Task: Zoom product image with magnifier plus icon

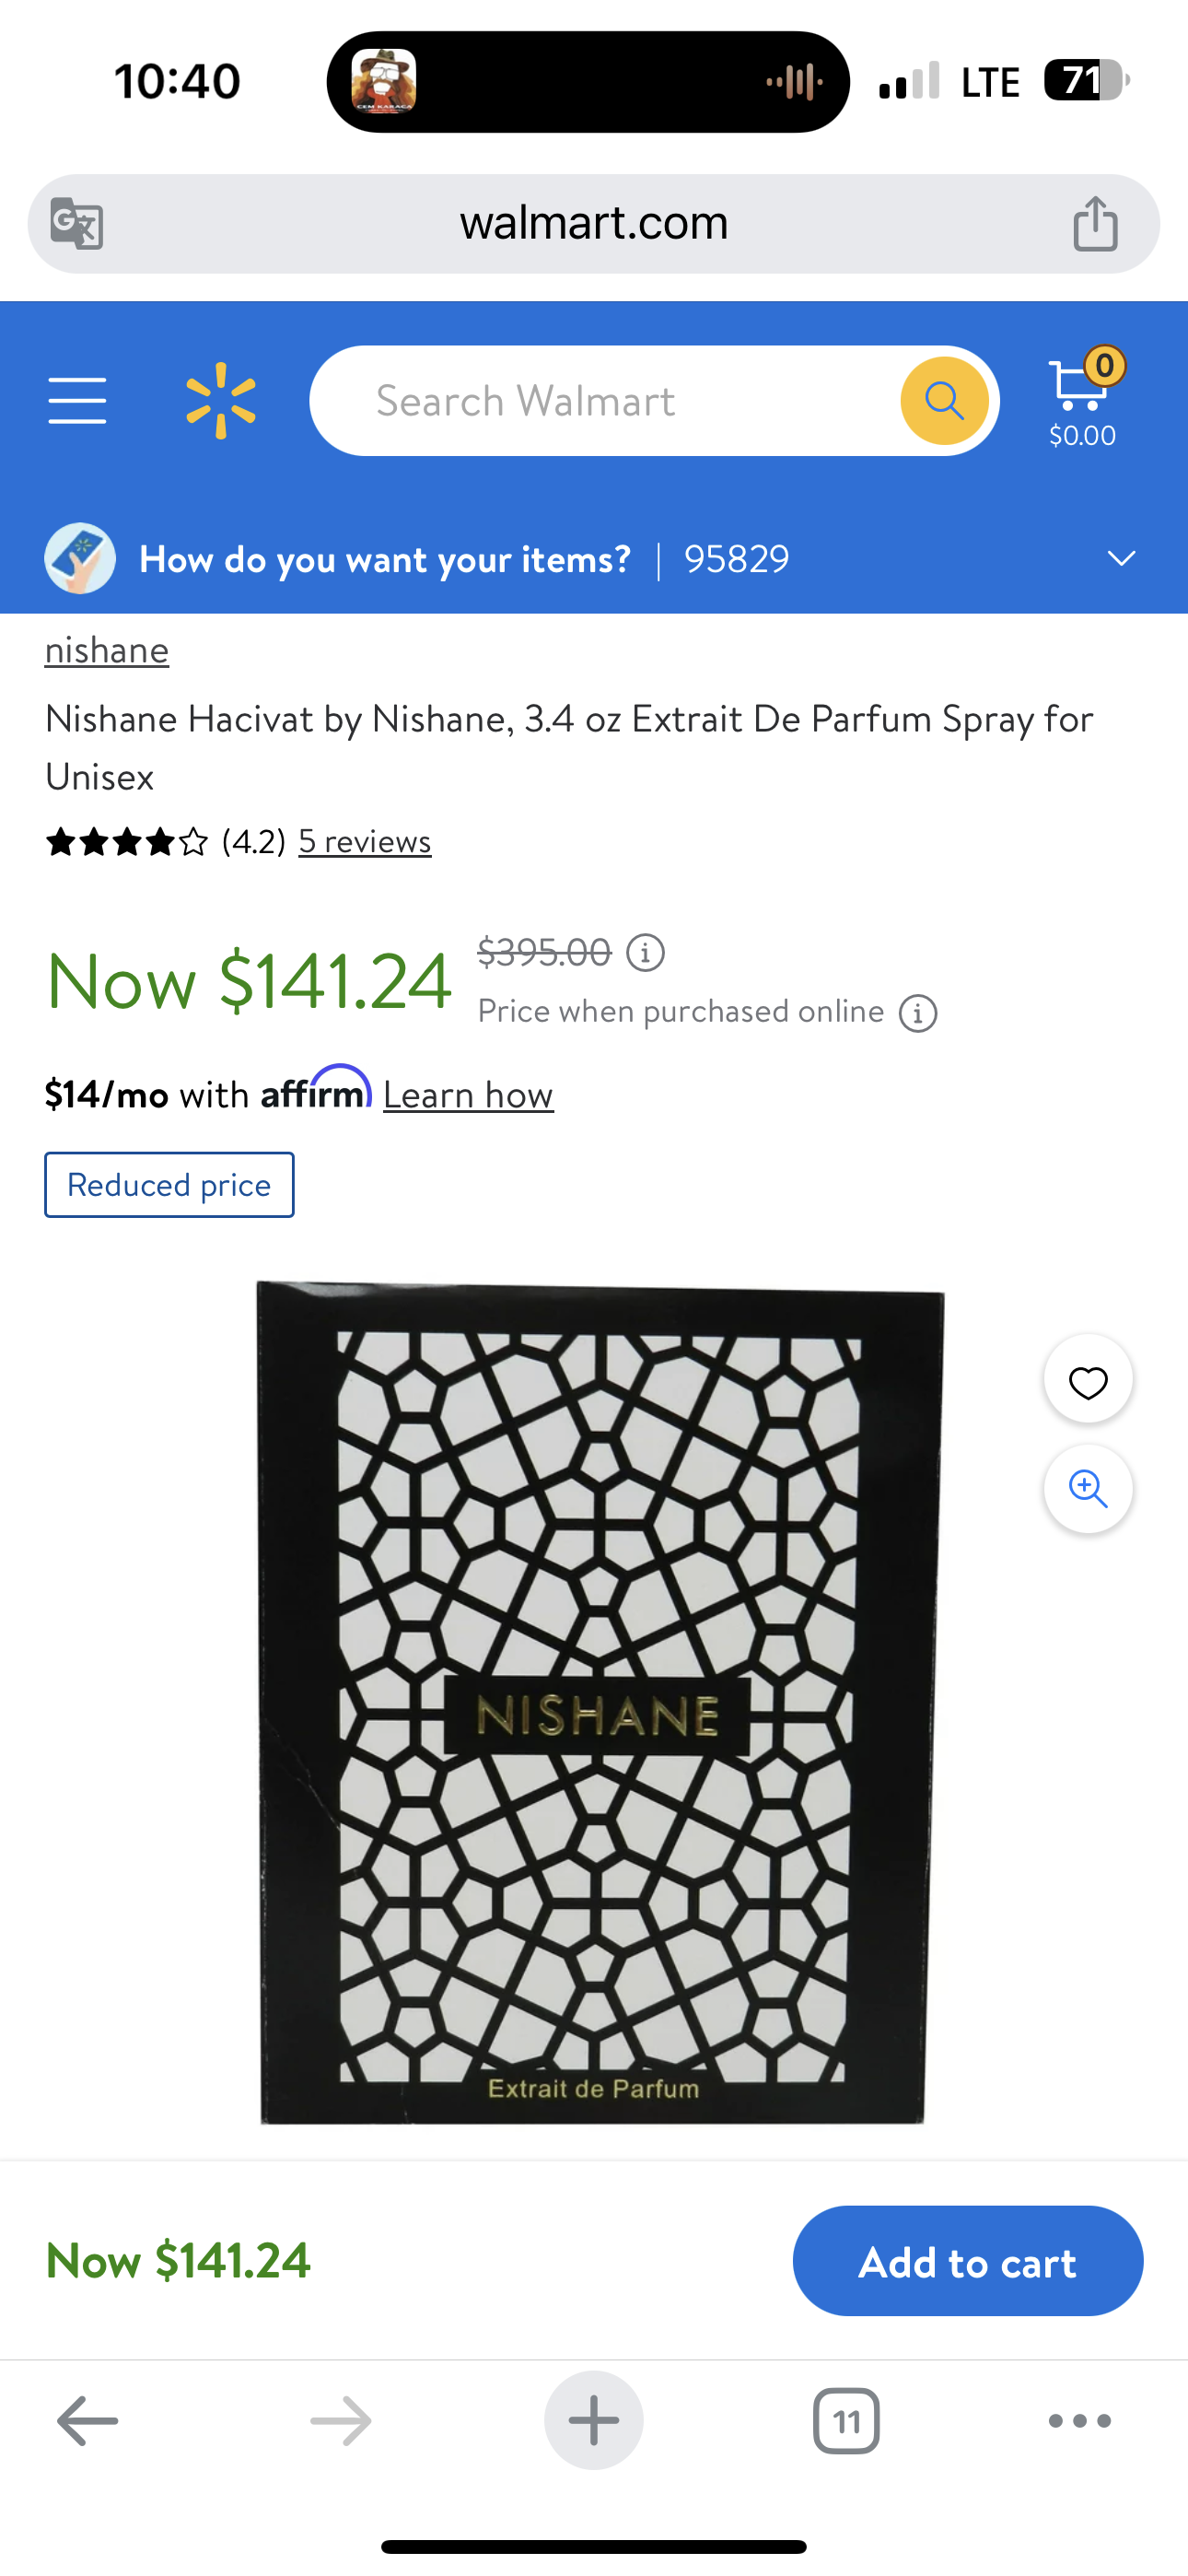Action: [1088, 1489]
